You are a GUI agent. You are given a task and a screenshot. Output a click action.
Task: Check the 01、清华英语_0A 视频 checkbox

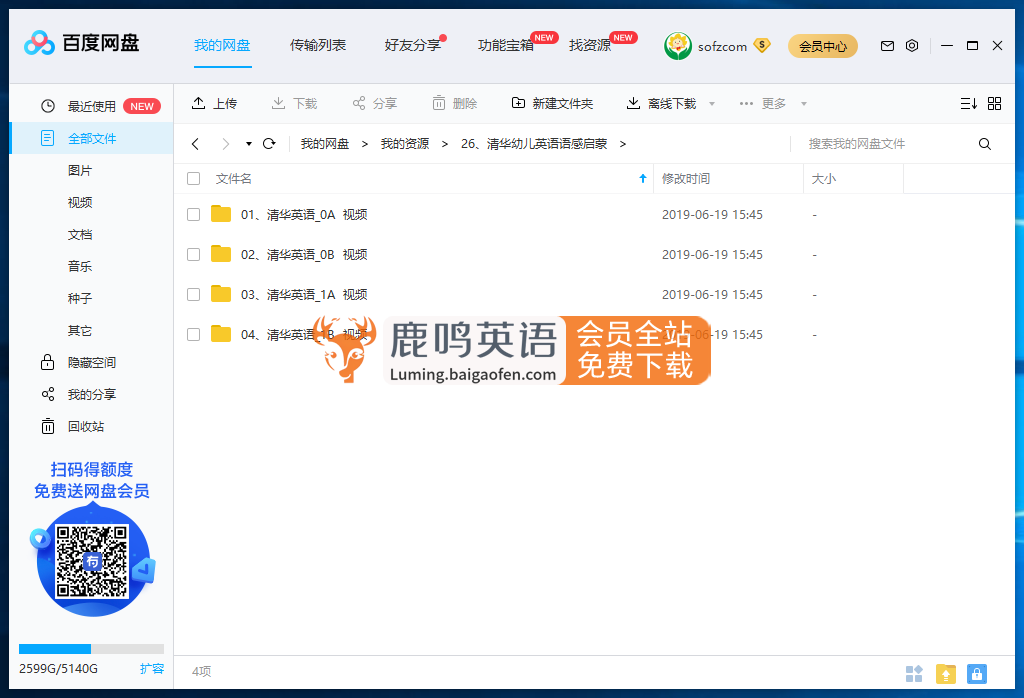[193, 214]
